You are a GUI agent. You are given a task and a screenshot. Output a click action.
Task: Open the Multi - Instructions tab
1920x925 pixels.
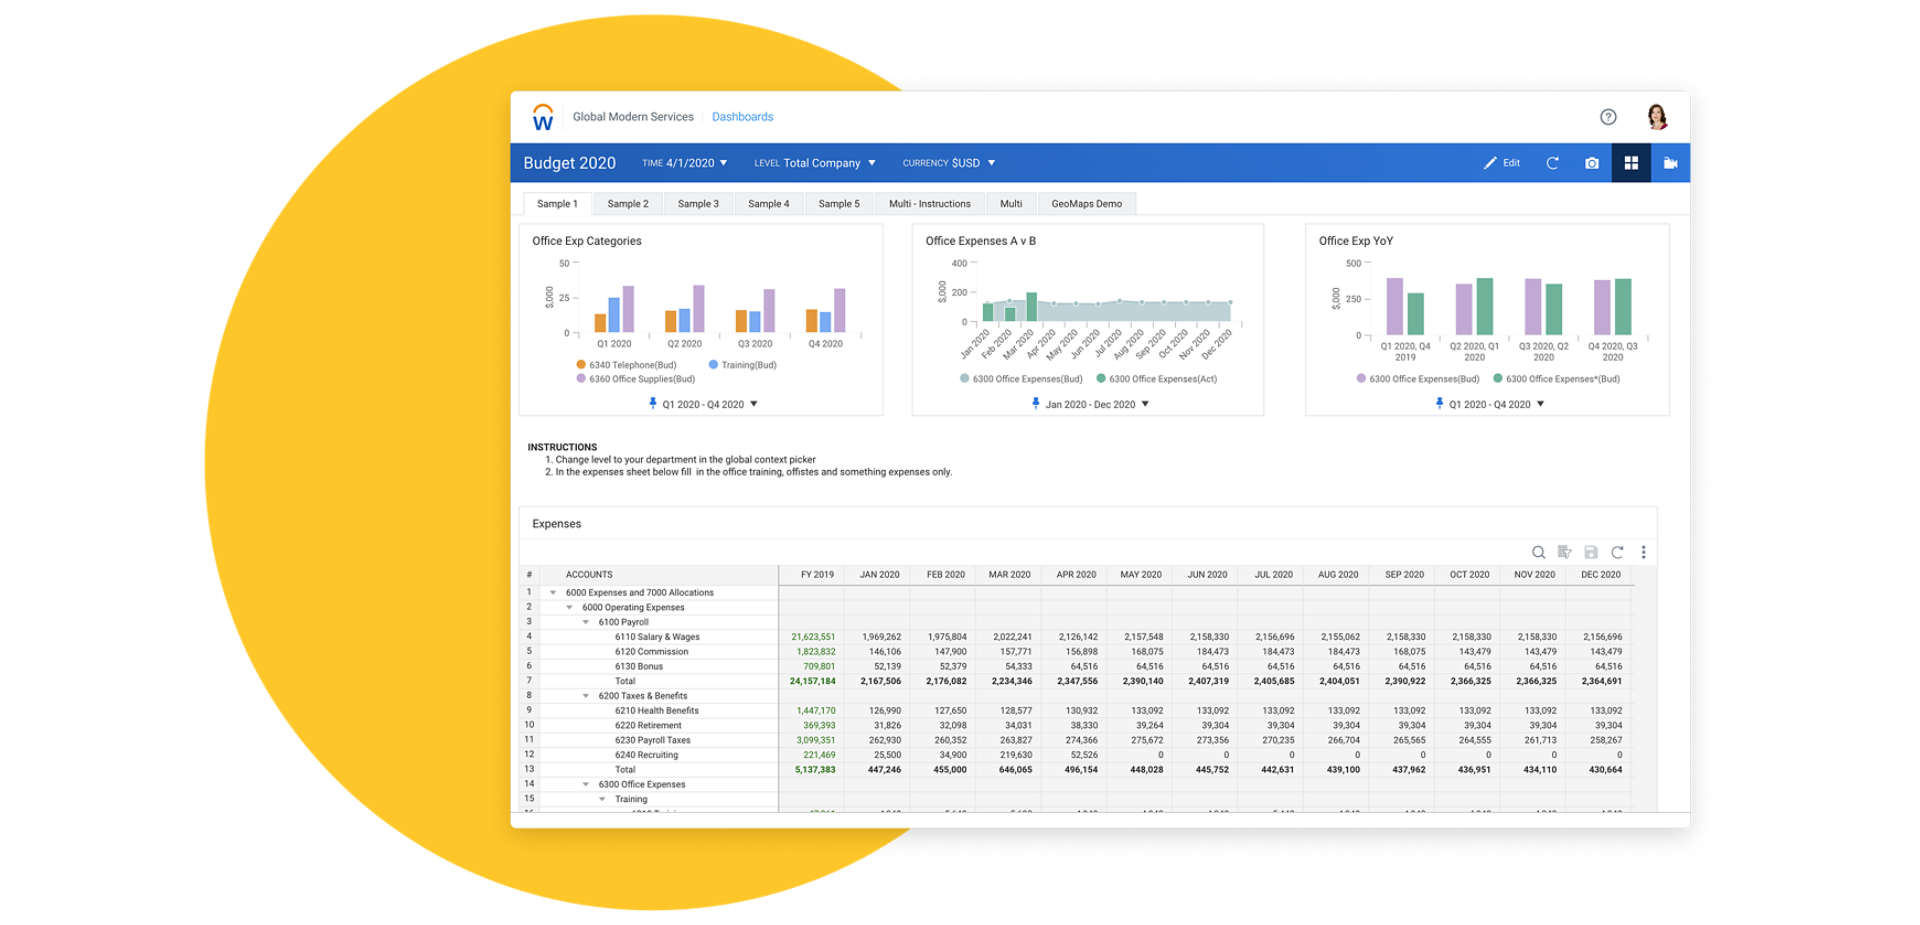(929, 203)
